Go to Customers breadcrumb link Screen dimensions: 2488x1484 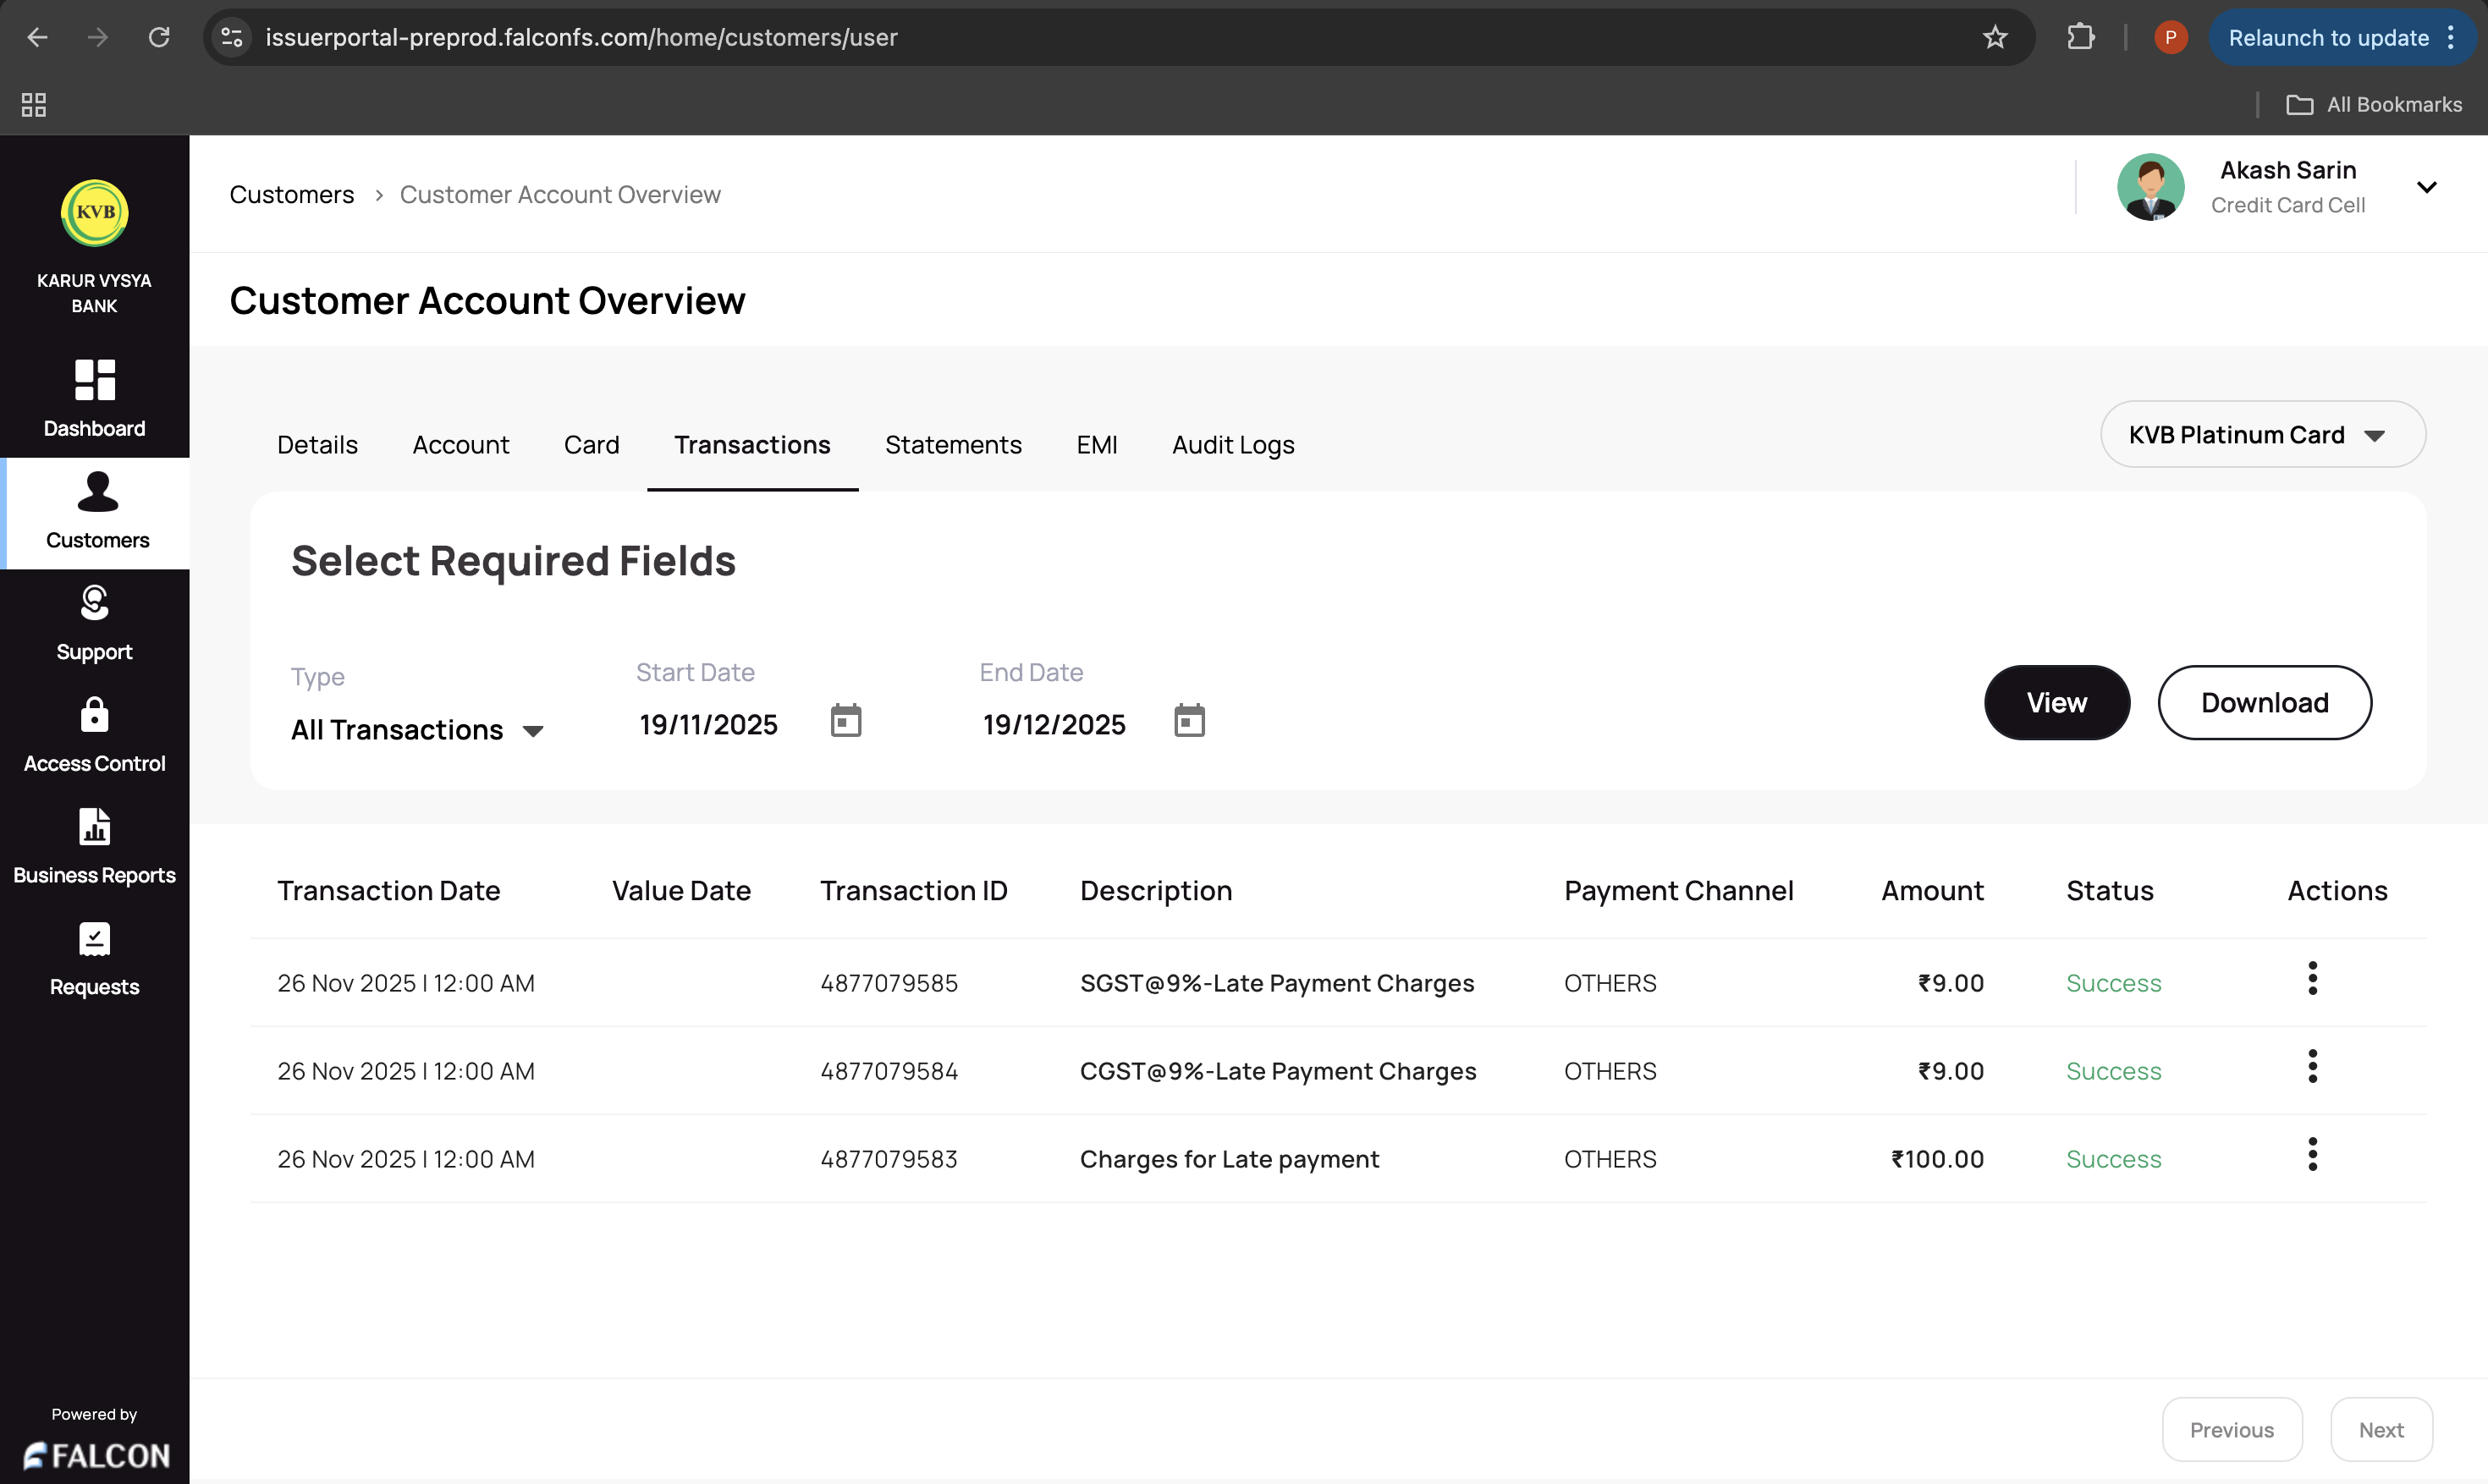pyautogui.click(x=292, y=195)
